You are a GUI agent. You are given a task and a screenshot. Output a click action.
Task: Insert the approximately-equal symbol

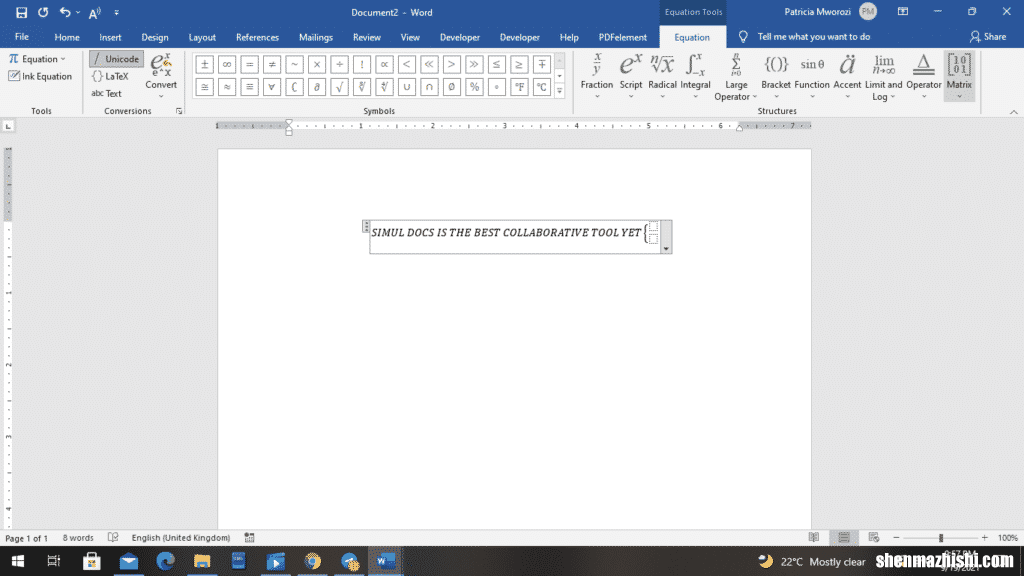click(x=227, y=87)
